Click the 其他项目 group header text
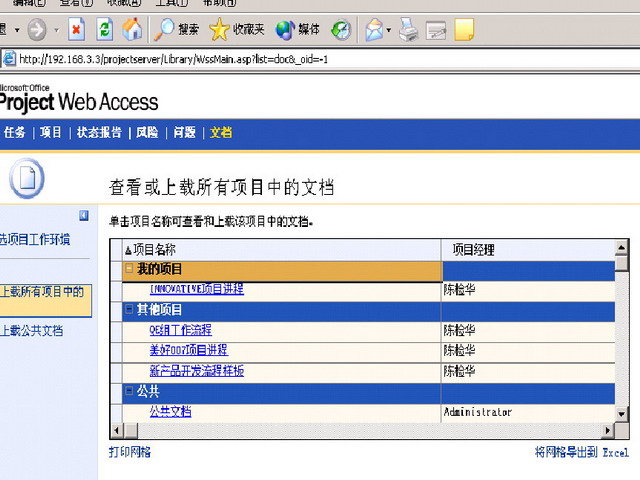The width and height of the screenshot is (640, 480). [159, 310]
